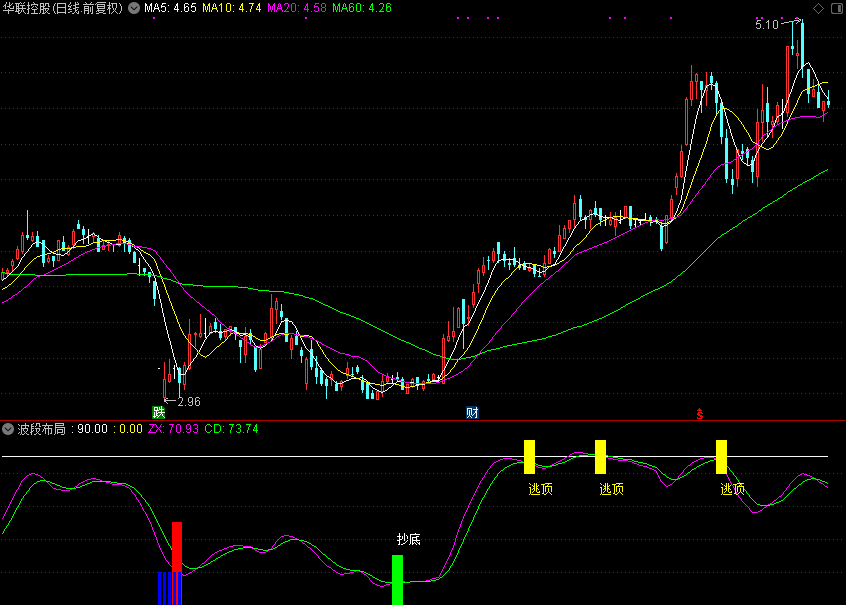Click the MA5: 4.65 label
The height and width of the screenshot is (605, 846).
170,8
